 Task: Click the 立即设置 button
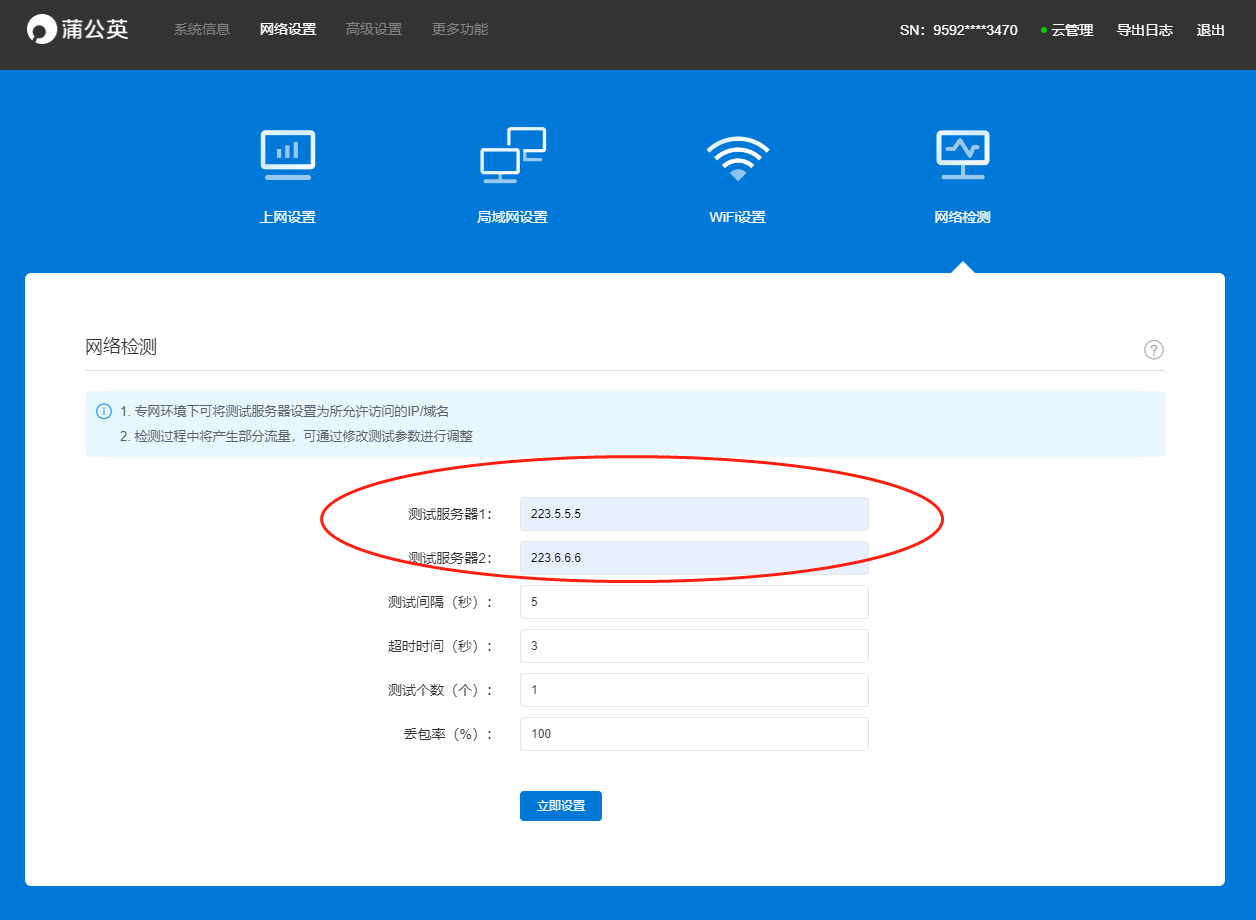coord(561,806)
